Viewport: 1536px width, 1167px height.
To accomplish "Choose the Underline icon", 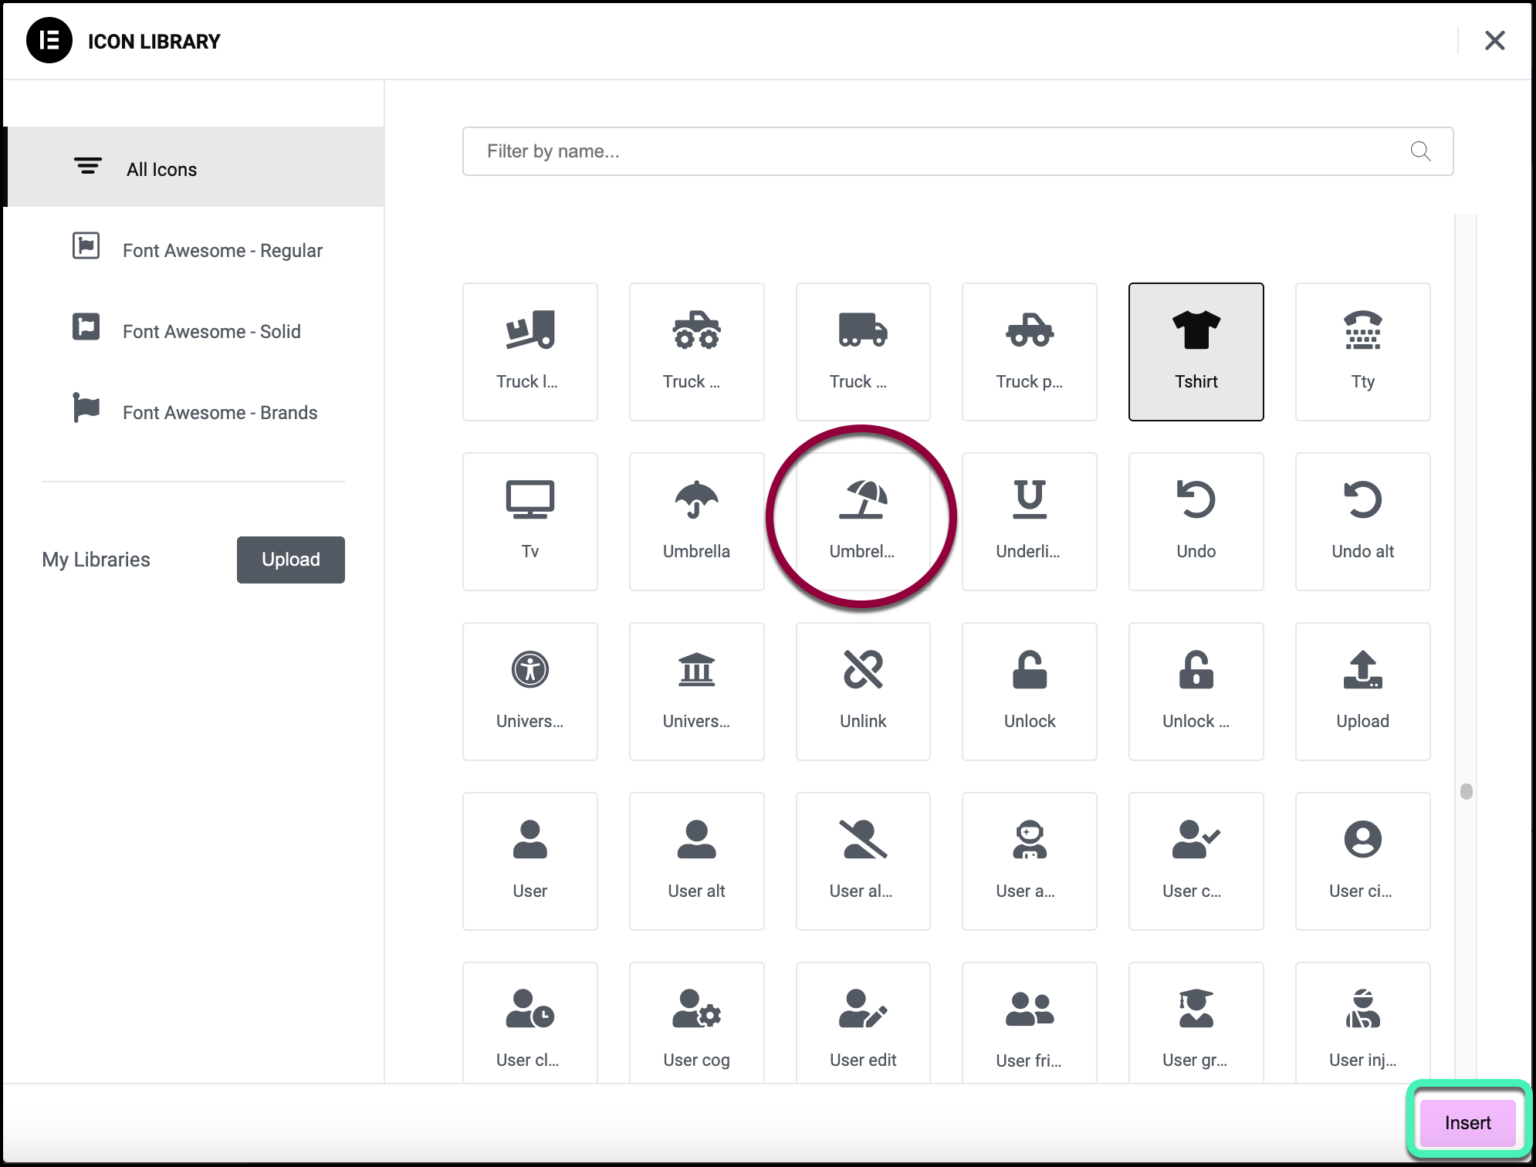I will coord(1029,520).
